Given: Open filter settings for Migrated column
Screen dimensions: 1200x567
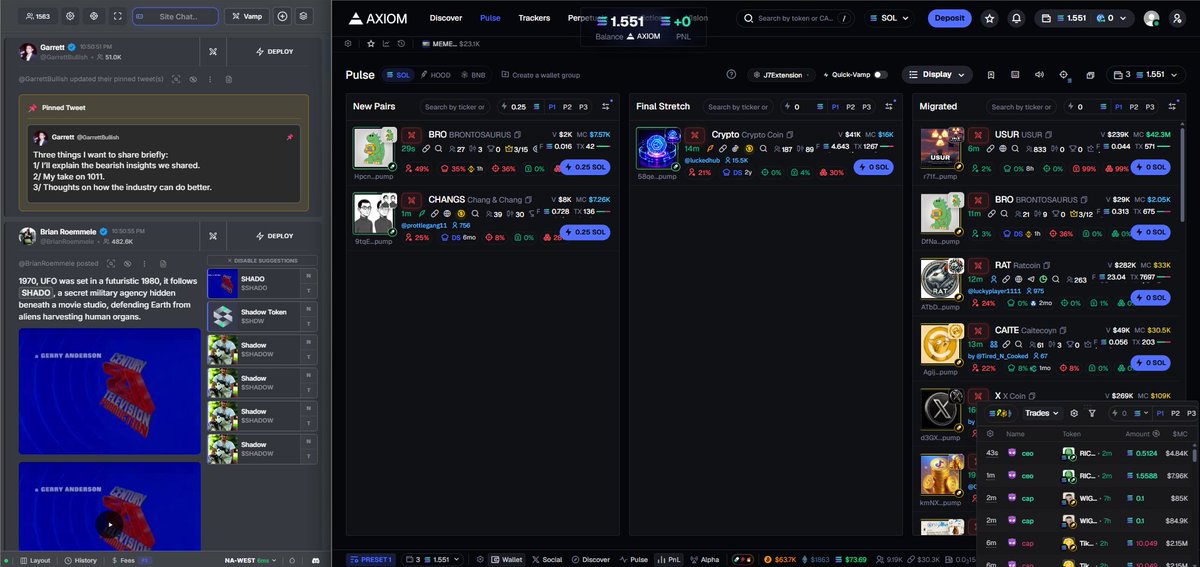Looking at the screenshot, I should pos(1173,106).
